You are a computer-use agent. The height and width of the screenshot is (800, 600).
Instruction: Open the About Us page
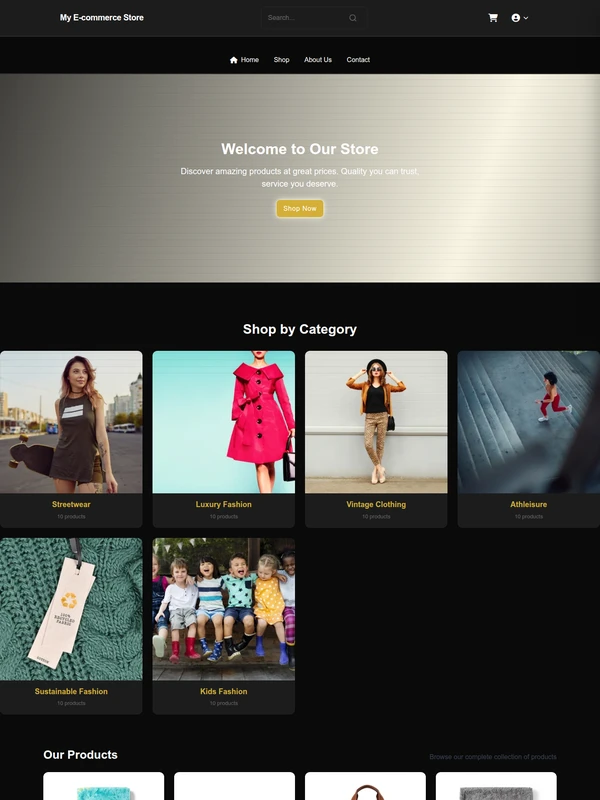point(318,60)
